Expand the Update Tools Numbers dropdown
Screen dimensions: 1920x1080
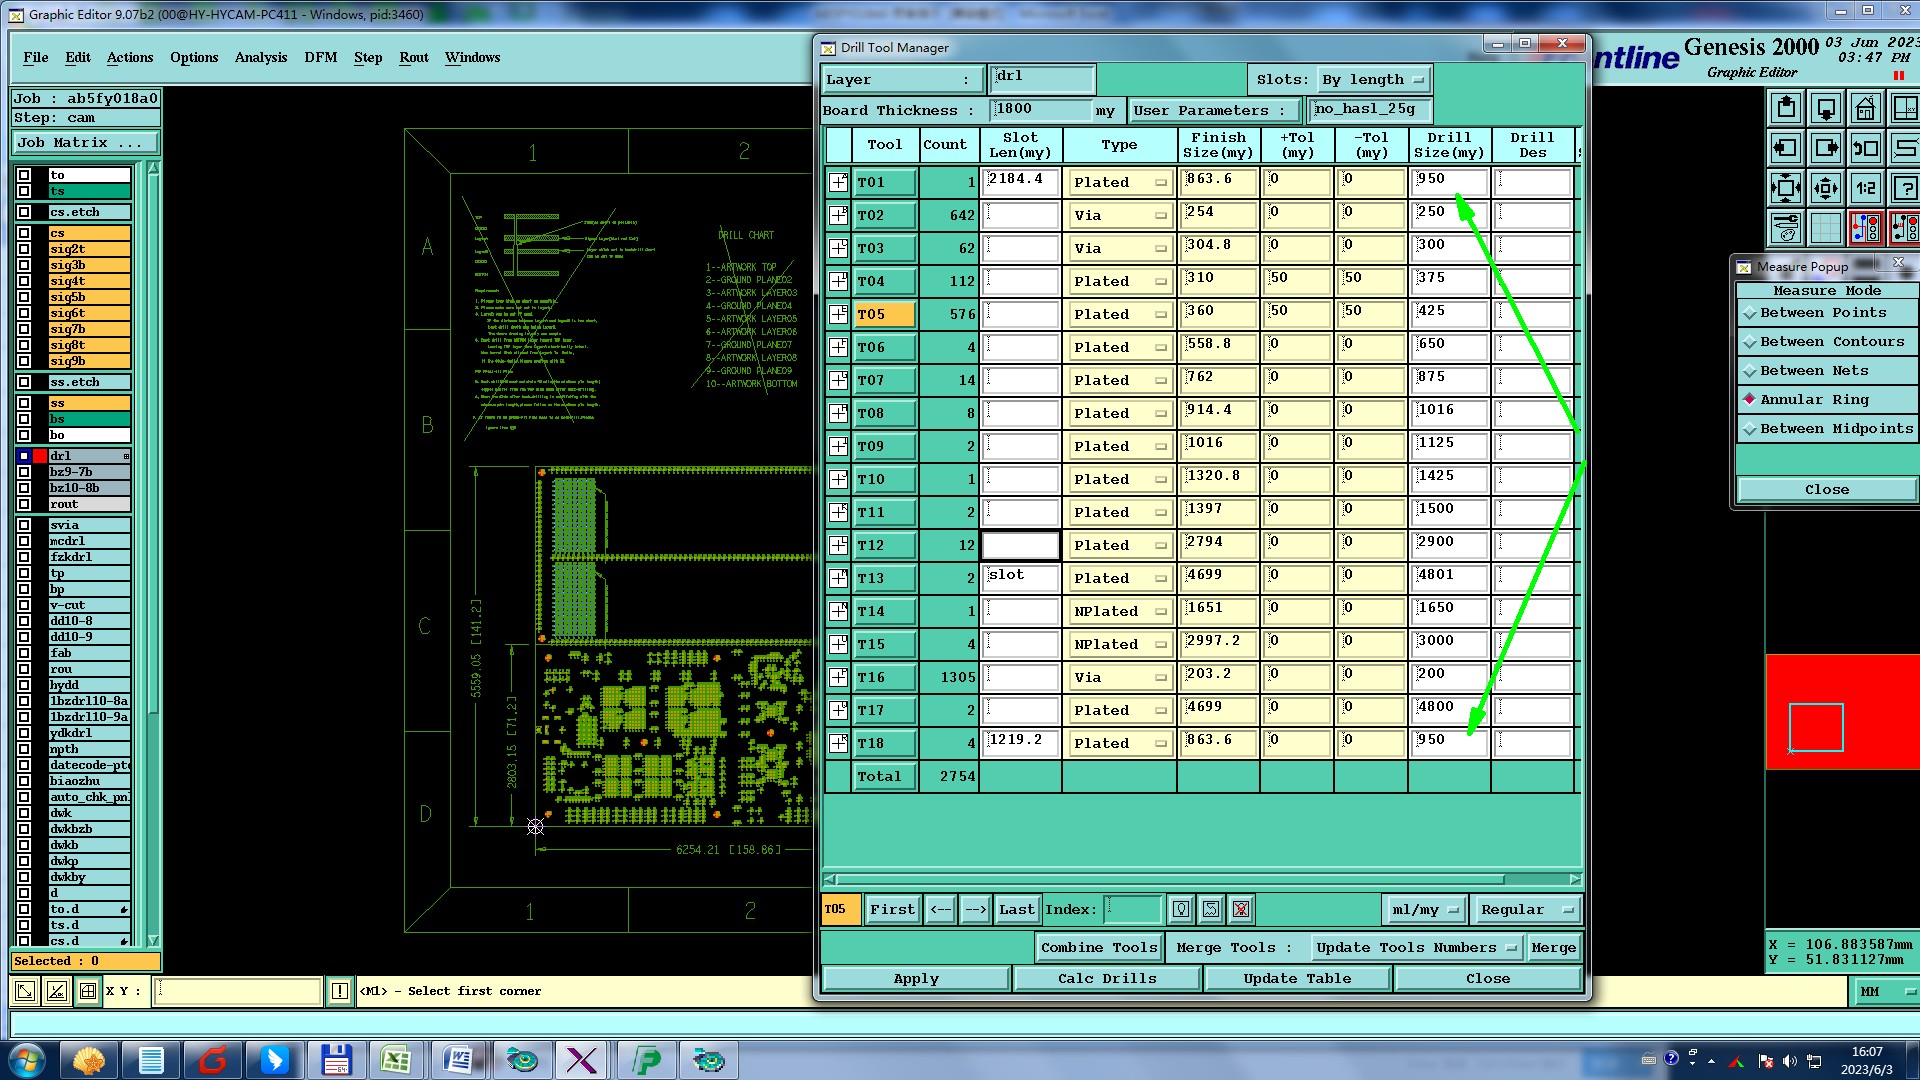pos(1415,948)
